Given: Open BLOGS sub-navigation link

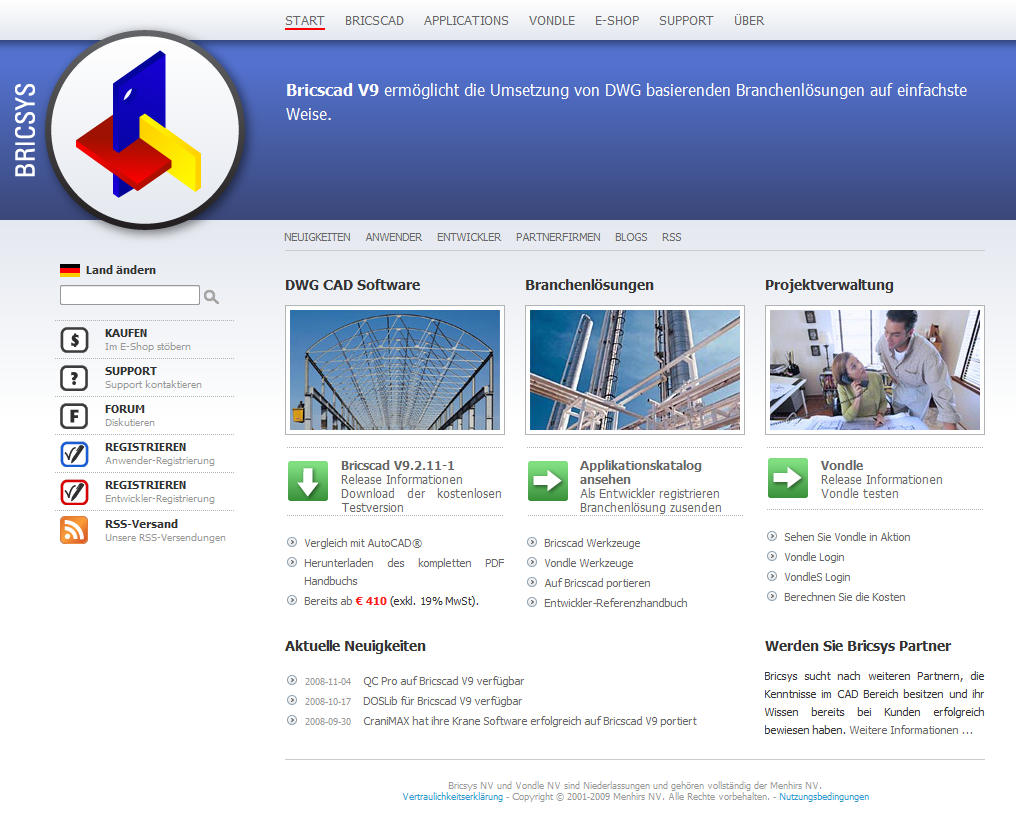Looking at the screenshot, I should tap(631, 237).
